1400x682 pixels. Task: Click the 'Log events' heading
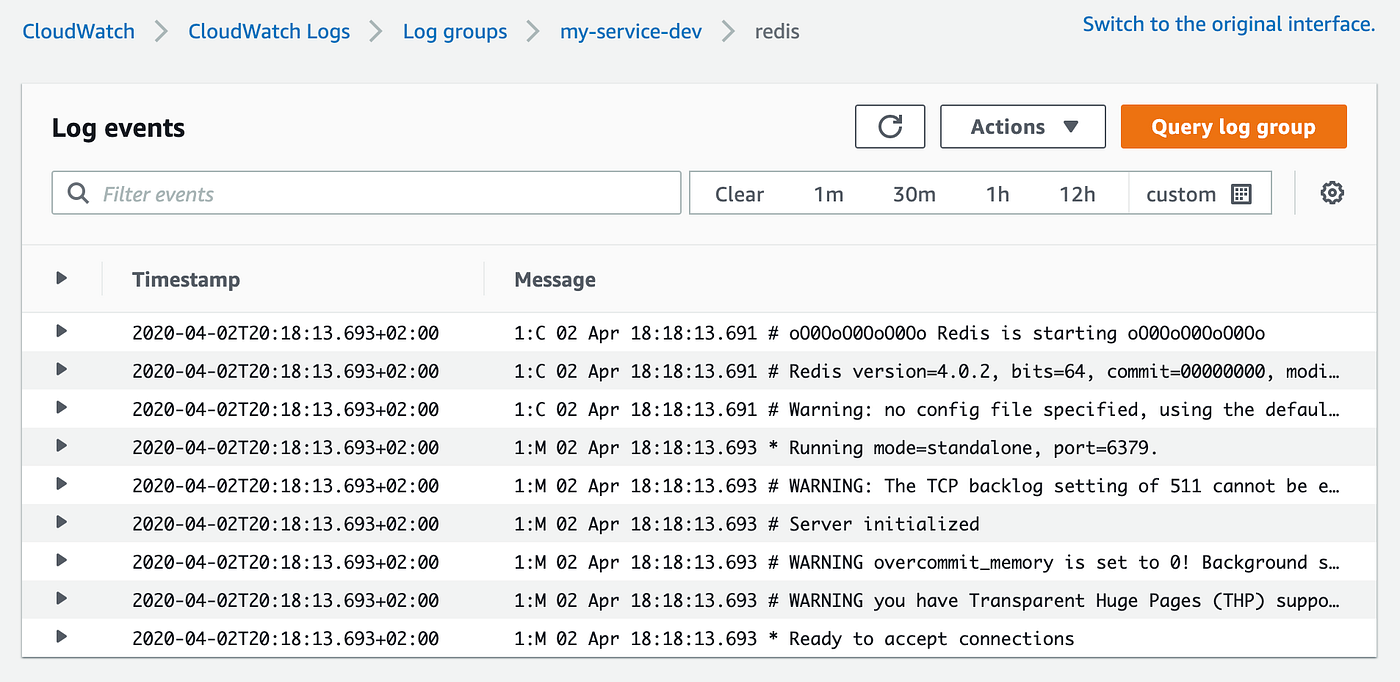[118, 128]
